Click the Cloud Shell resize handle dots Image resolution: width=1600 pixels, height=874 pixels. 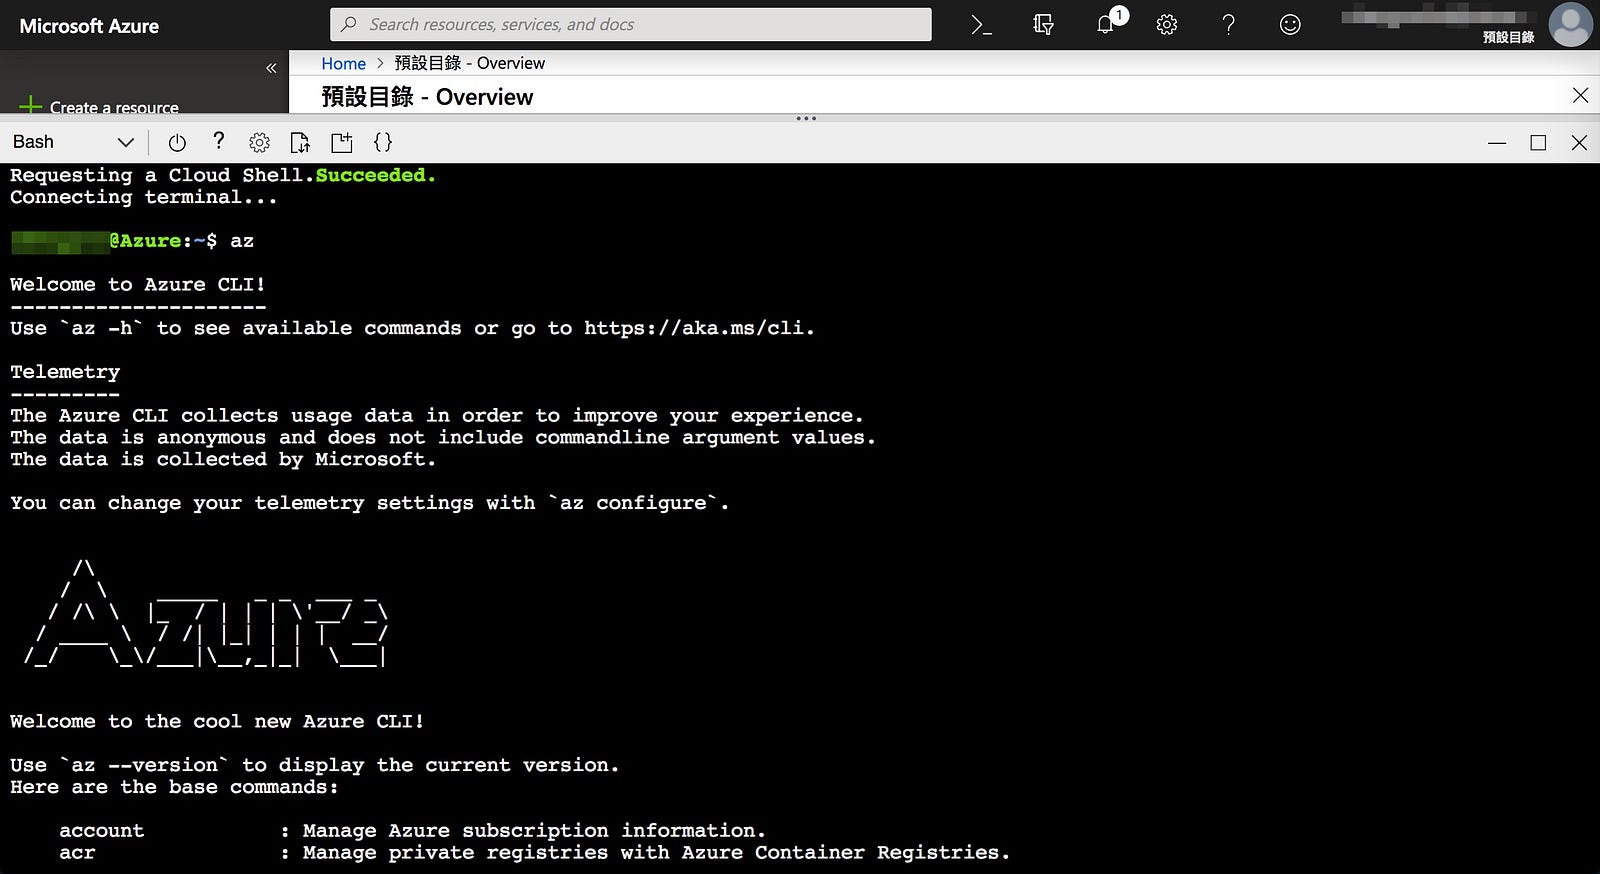pyautogui.click(x=806, y=118)
